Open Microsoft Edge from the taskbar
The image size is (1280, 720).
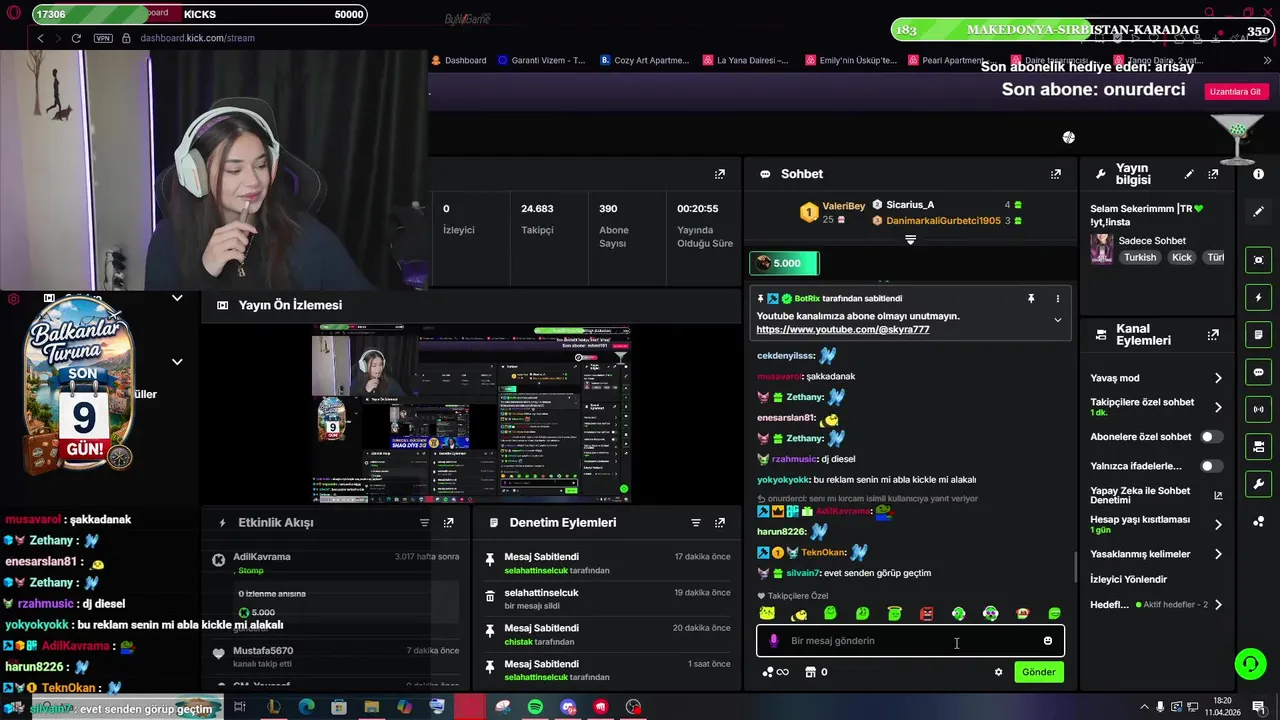306,707
